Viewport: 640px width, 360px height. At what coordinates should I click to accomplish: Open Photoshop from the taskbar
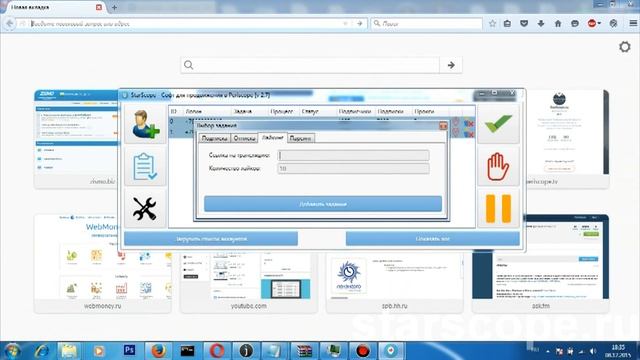[129, 350]
